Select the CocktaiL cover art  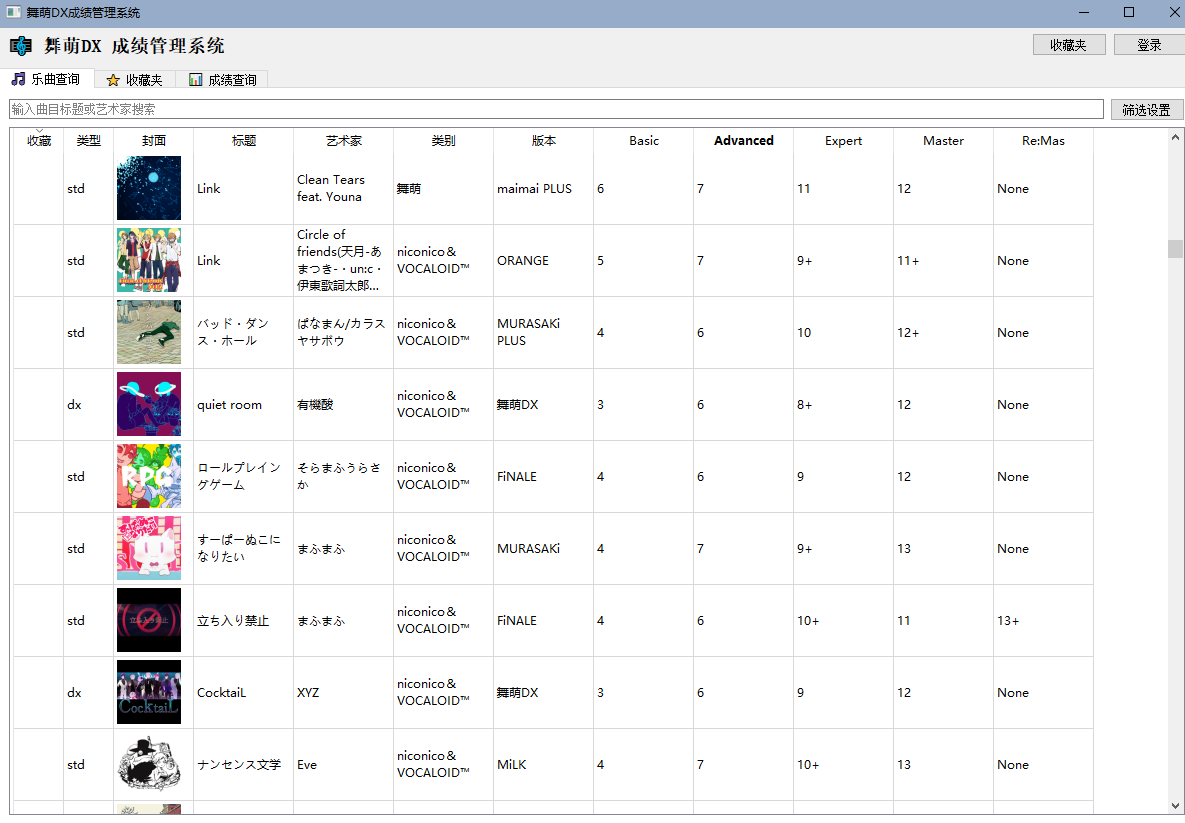pyautogui.click(x=149, y=692)
